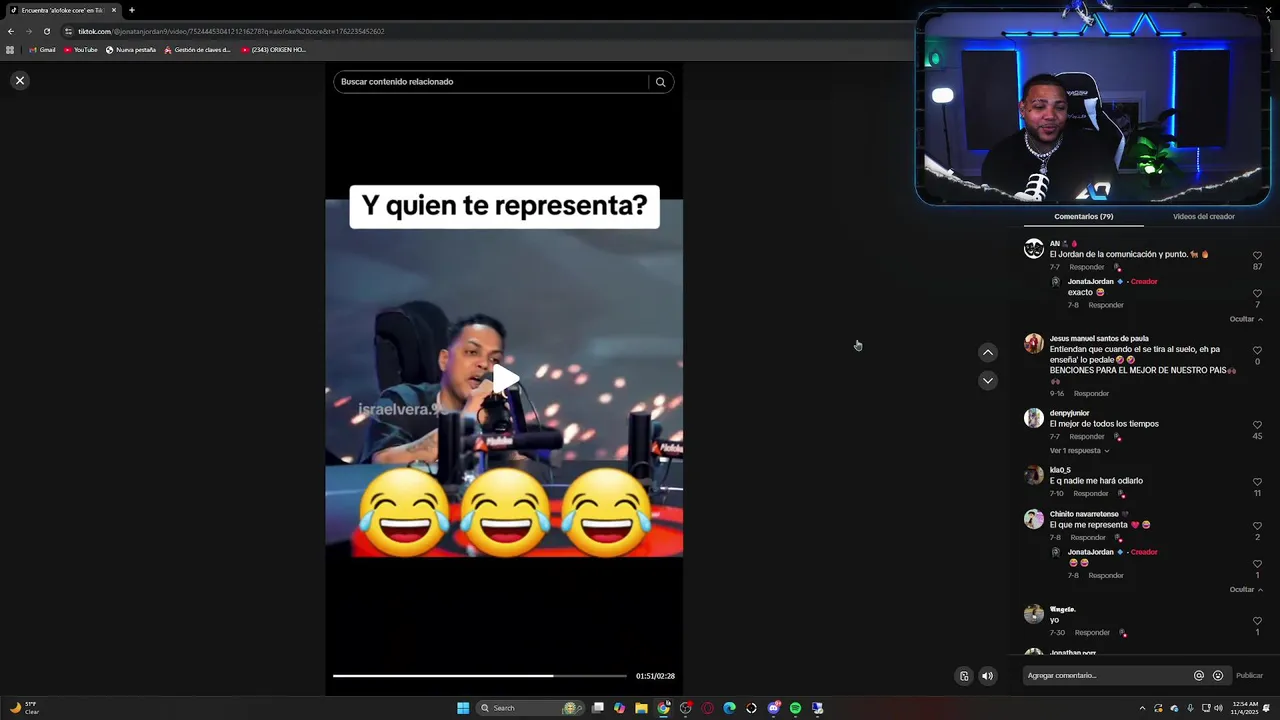Reply to kla0_5's comment via Responder
The width and height of the screenshot is (1280, 720).
click(x=1091, y=494)
